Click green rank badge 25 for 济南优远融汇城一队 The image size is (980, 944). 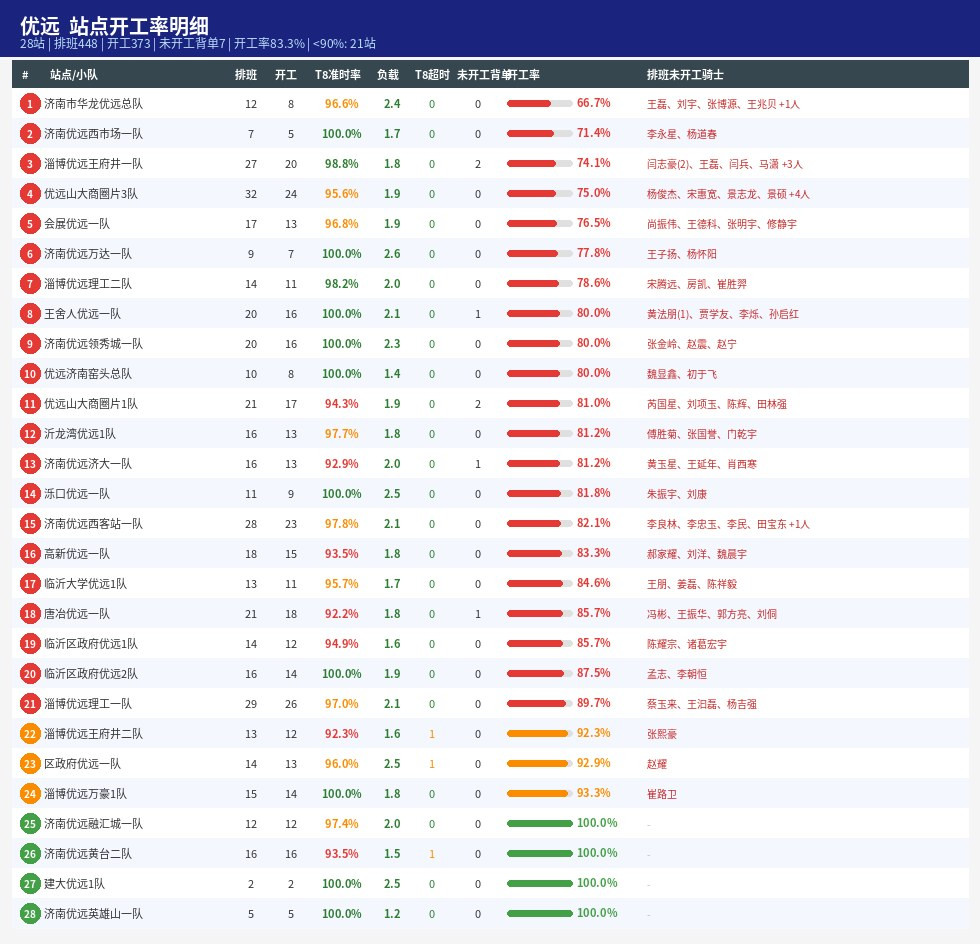[29, 824]
